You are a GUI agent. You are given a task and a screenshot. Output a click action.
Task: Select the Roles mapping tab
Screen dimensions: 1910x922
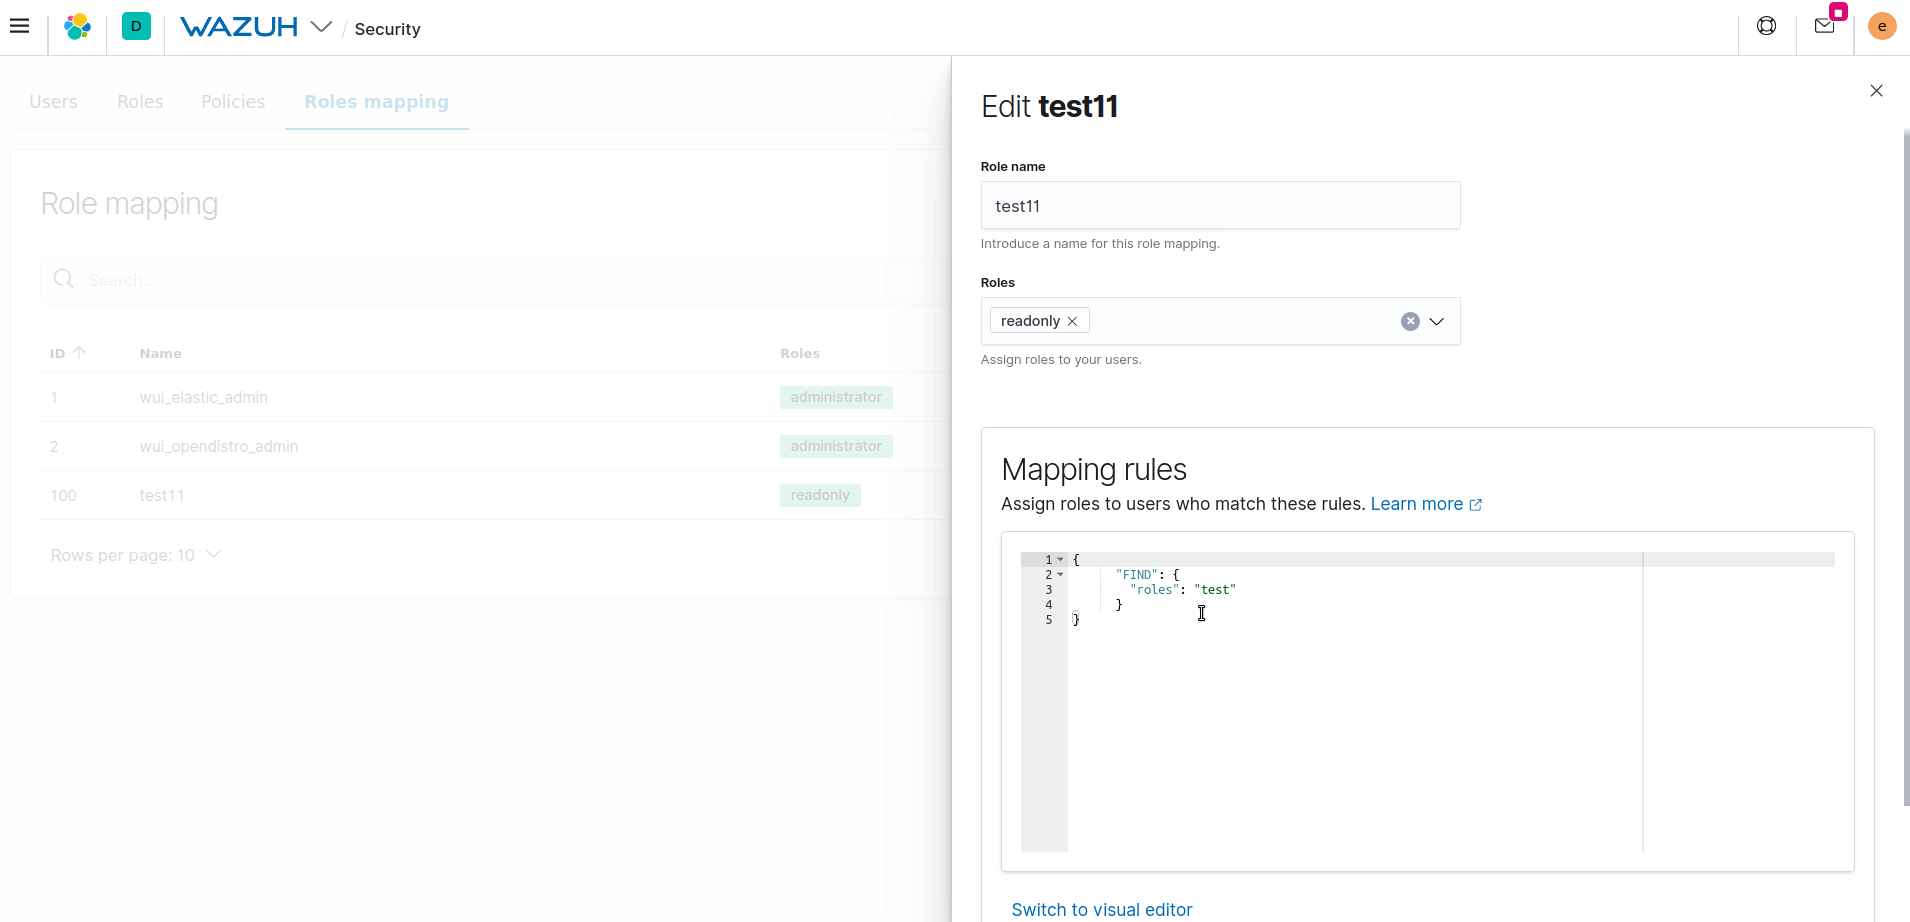click(377, 102)
